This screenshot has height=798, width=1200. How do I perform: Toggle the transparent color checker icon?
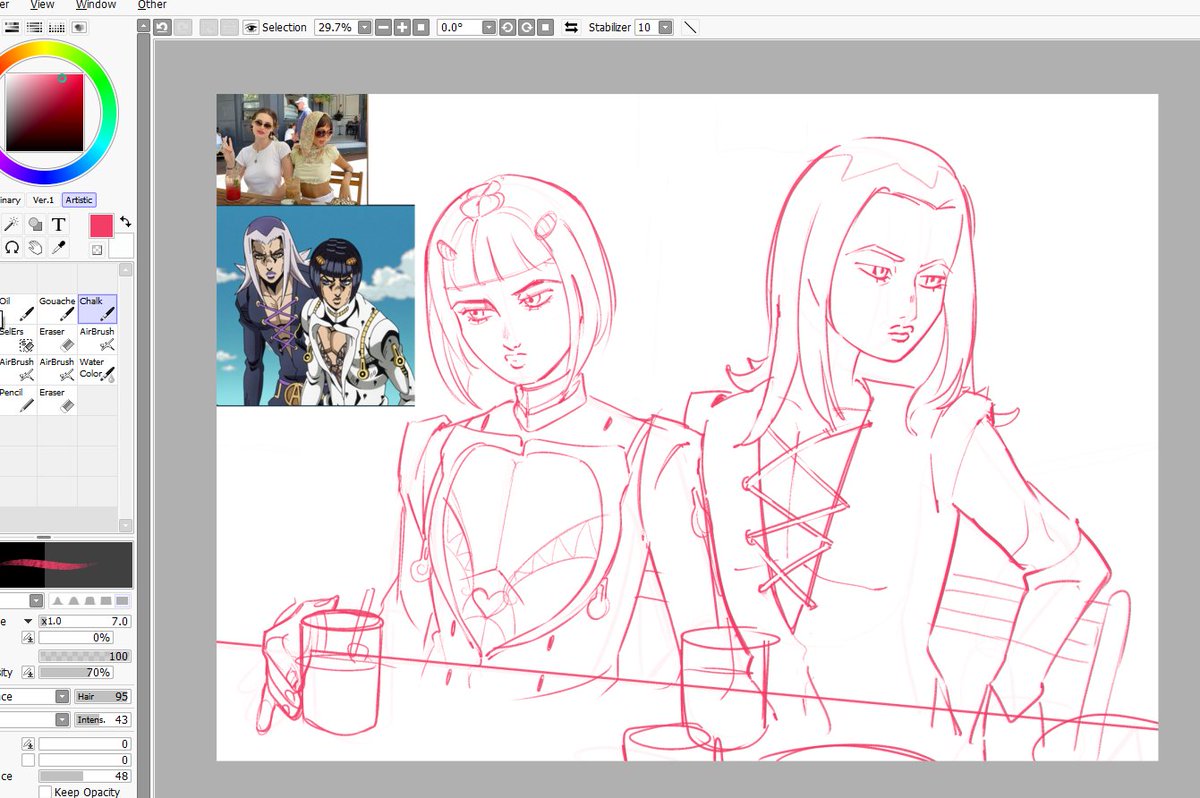click(x=97, y=250)
